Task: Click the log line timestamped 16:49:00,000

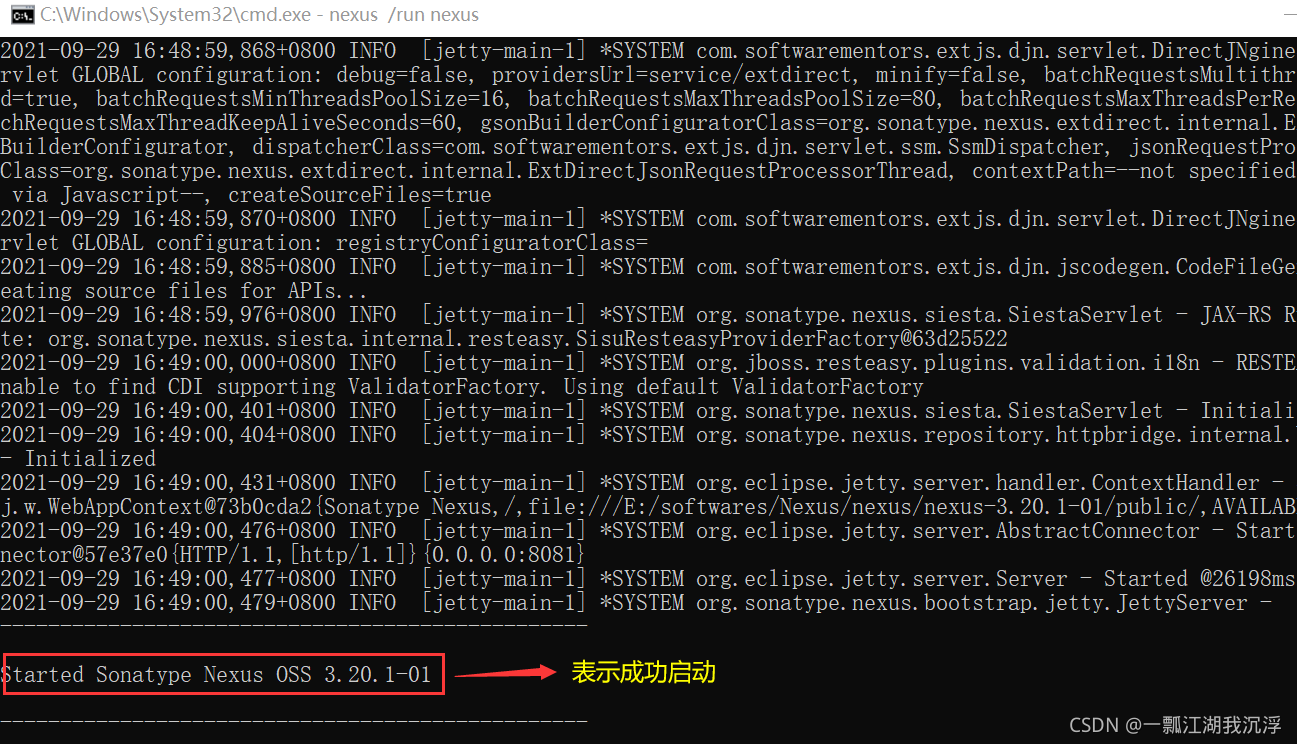Action: click(648, 362)
